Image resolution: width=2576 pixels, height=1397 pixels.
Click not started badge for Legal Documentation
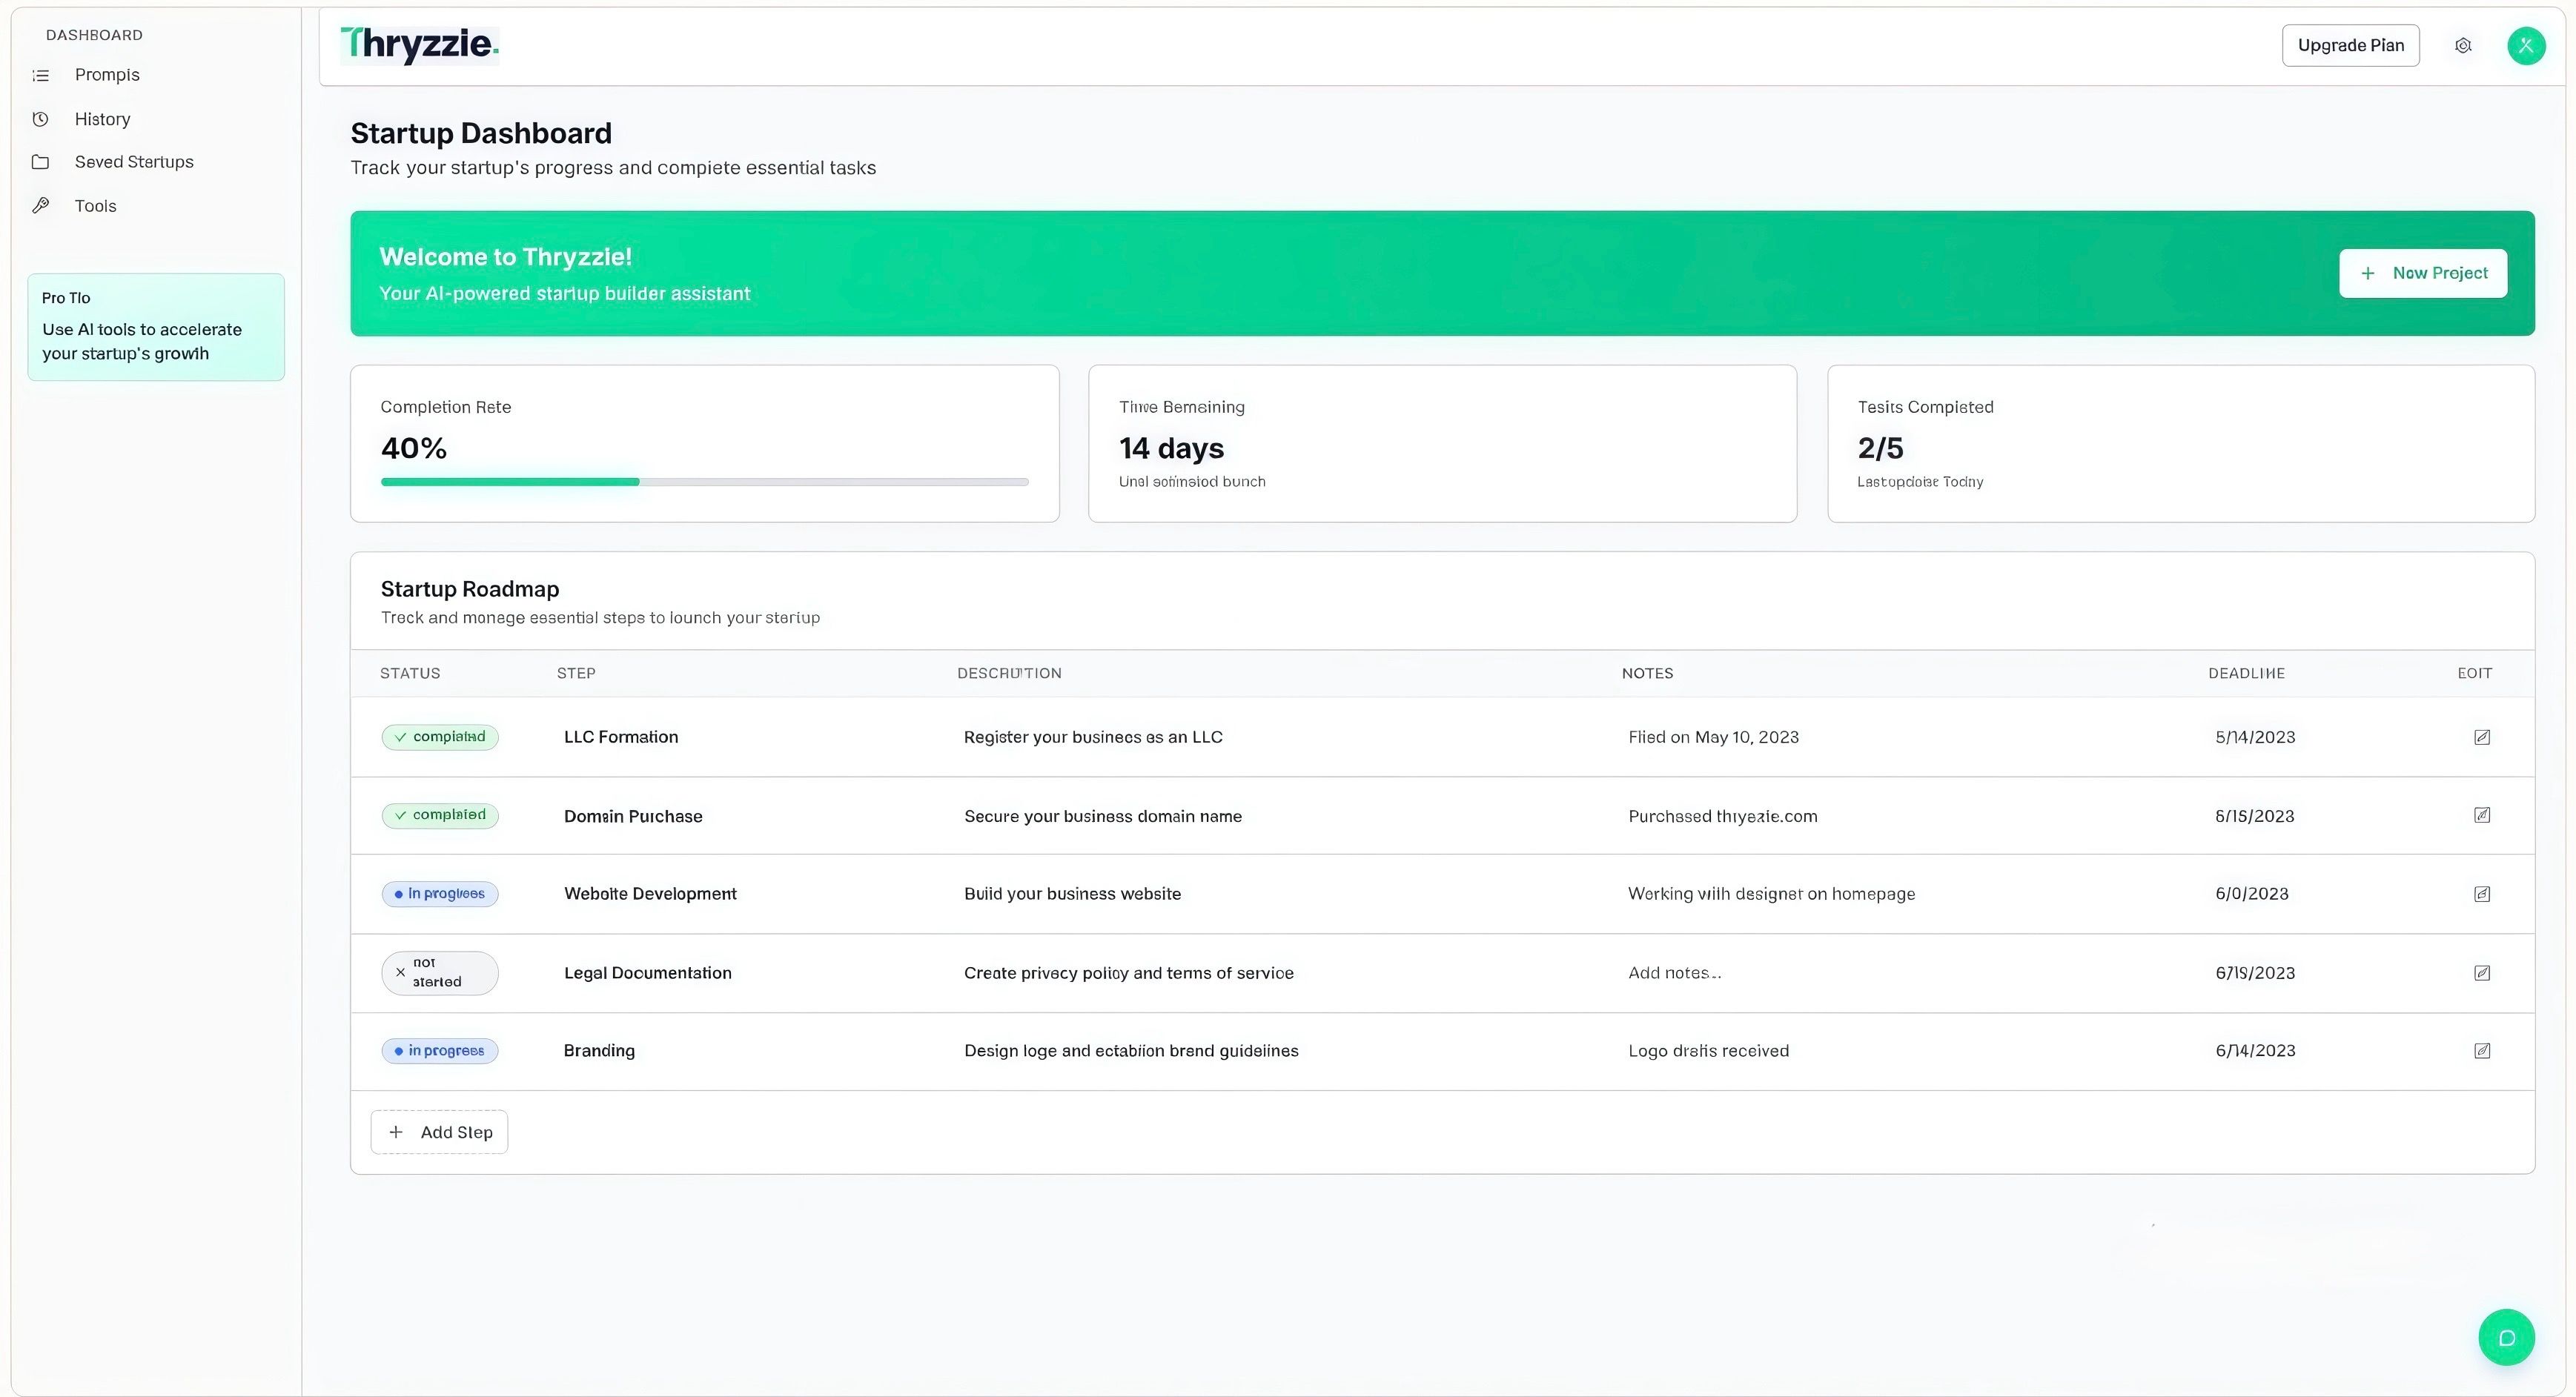(x=440, y=973)
